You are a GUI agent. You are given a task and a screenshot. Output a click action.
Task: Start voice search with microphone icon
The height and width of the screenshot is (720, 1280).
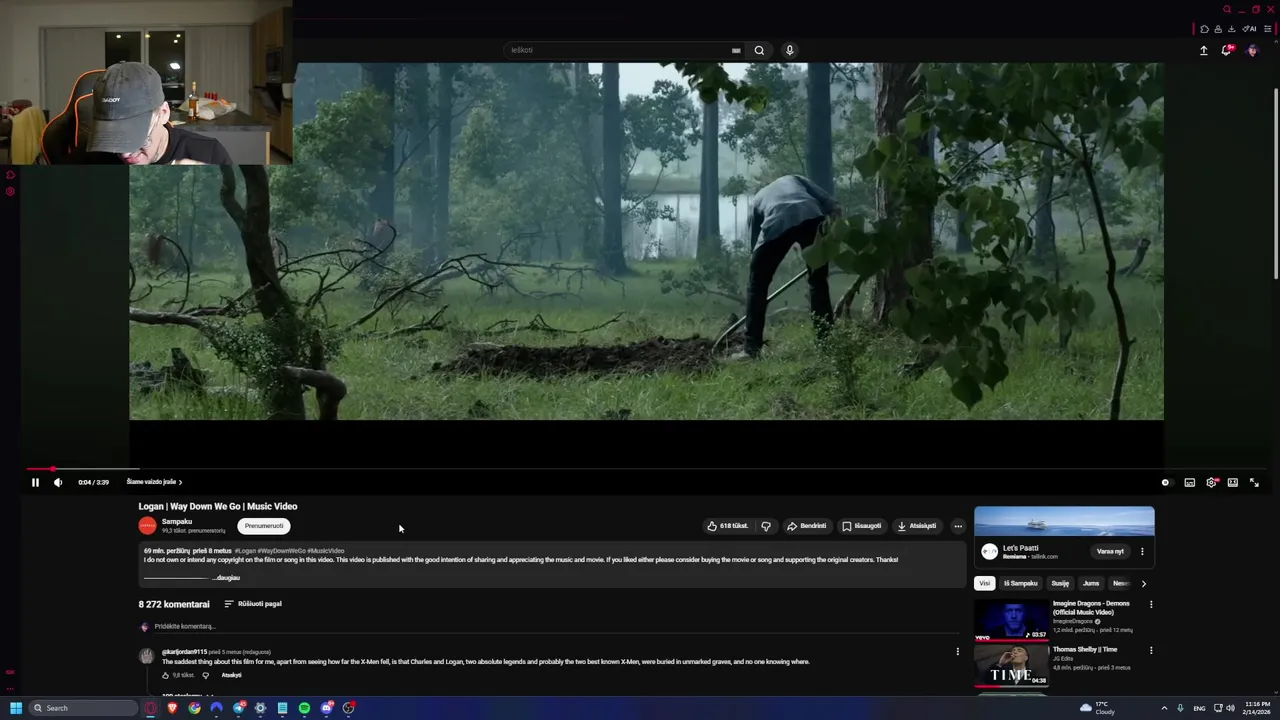click(789, 50)
